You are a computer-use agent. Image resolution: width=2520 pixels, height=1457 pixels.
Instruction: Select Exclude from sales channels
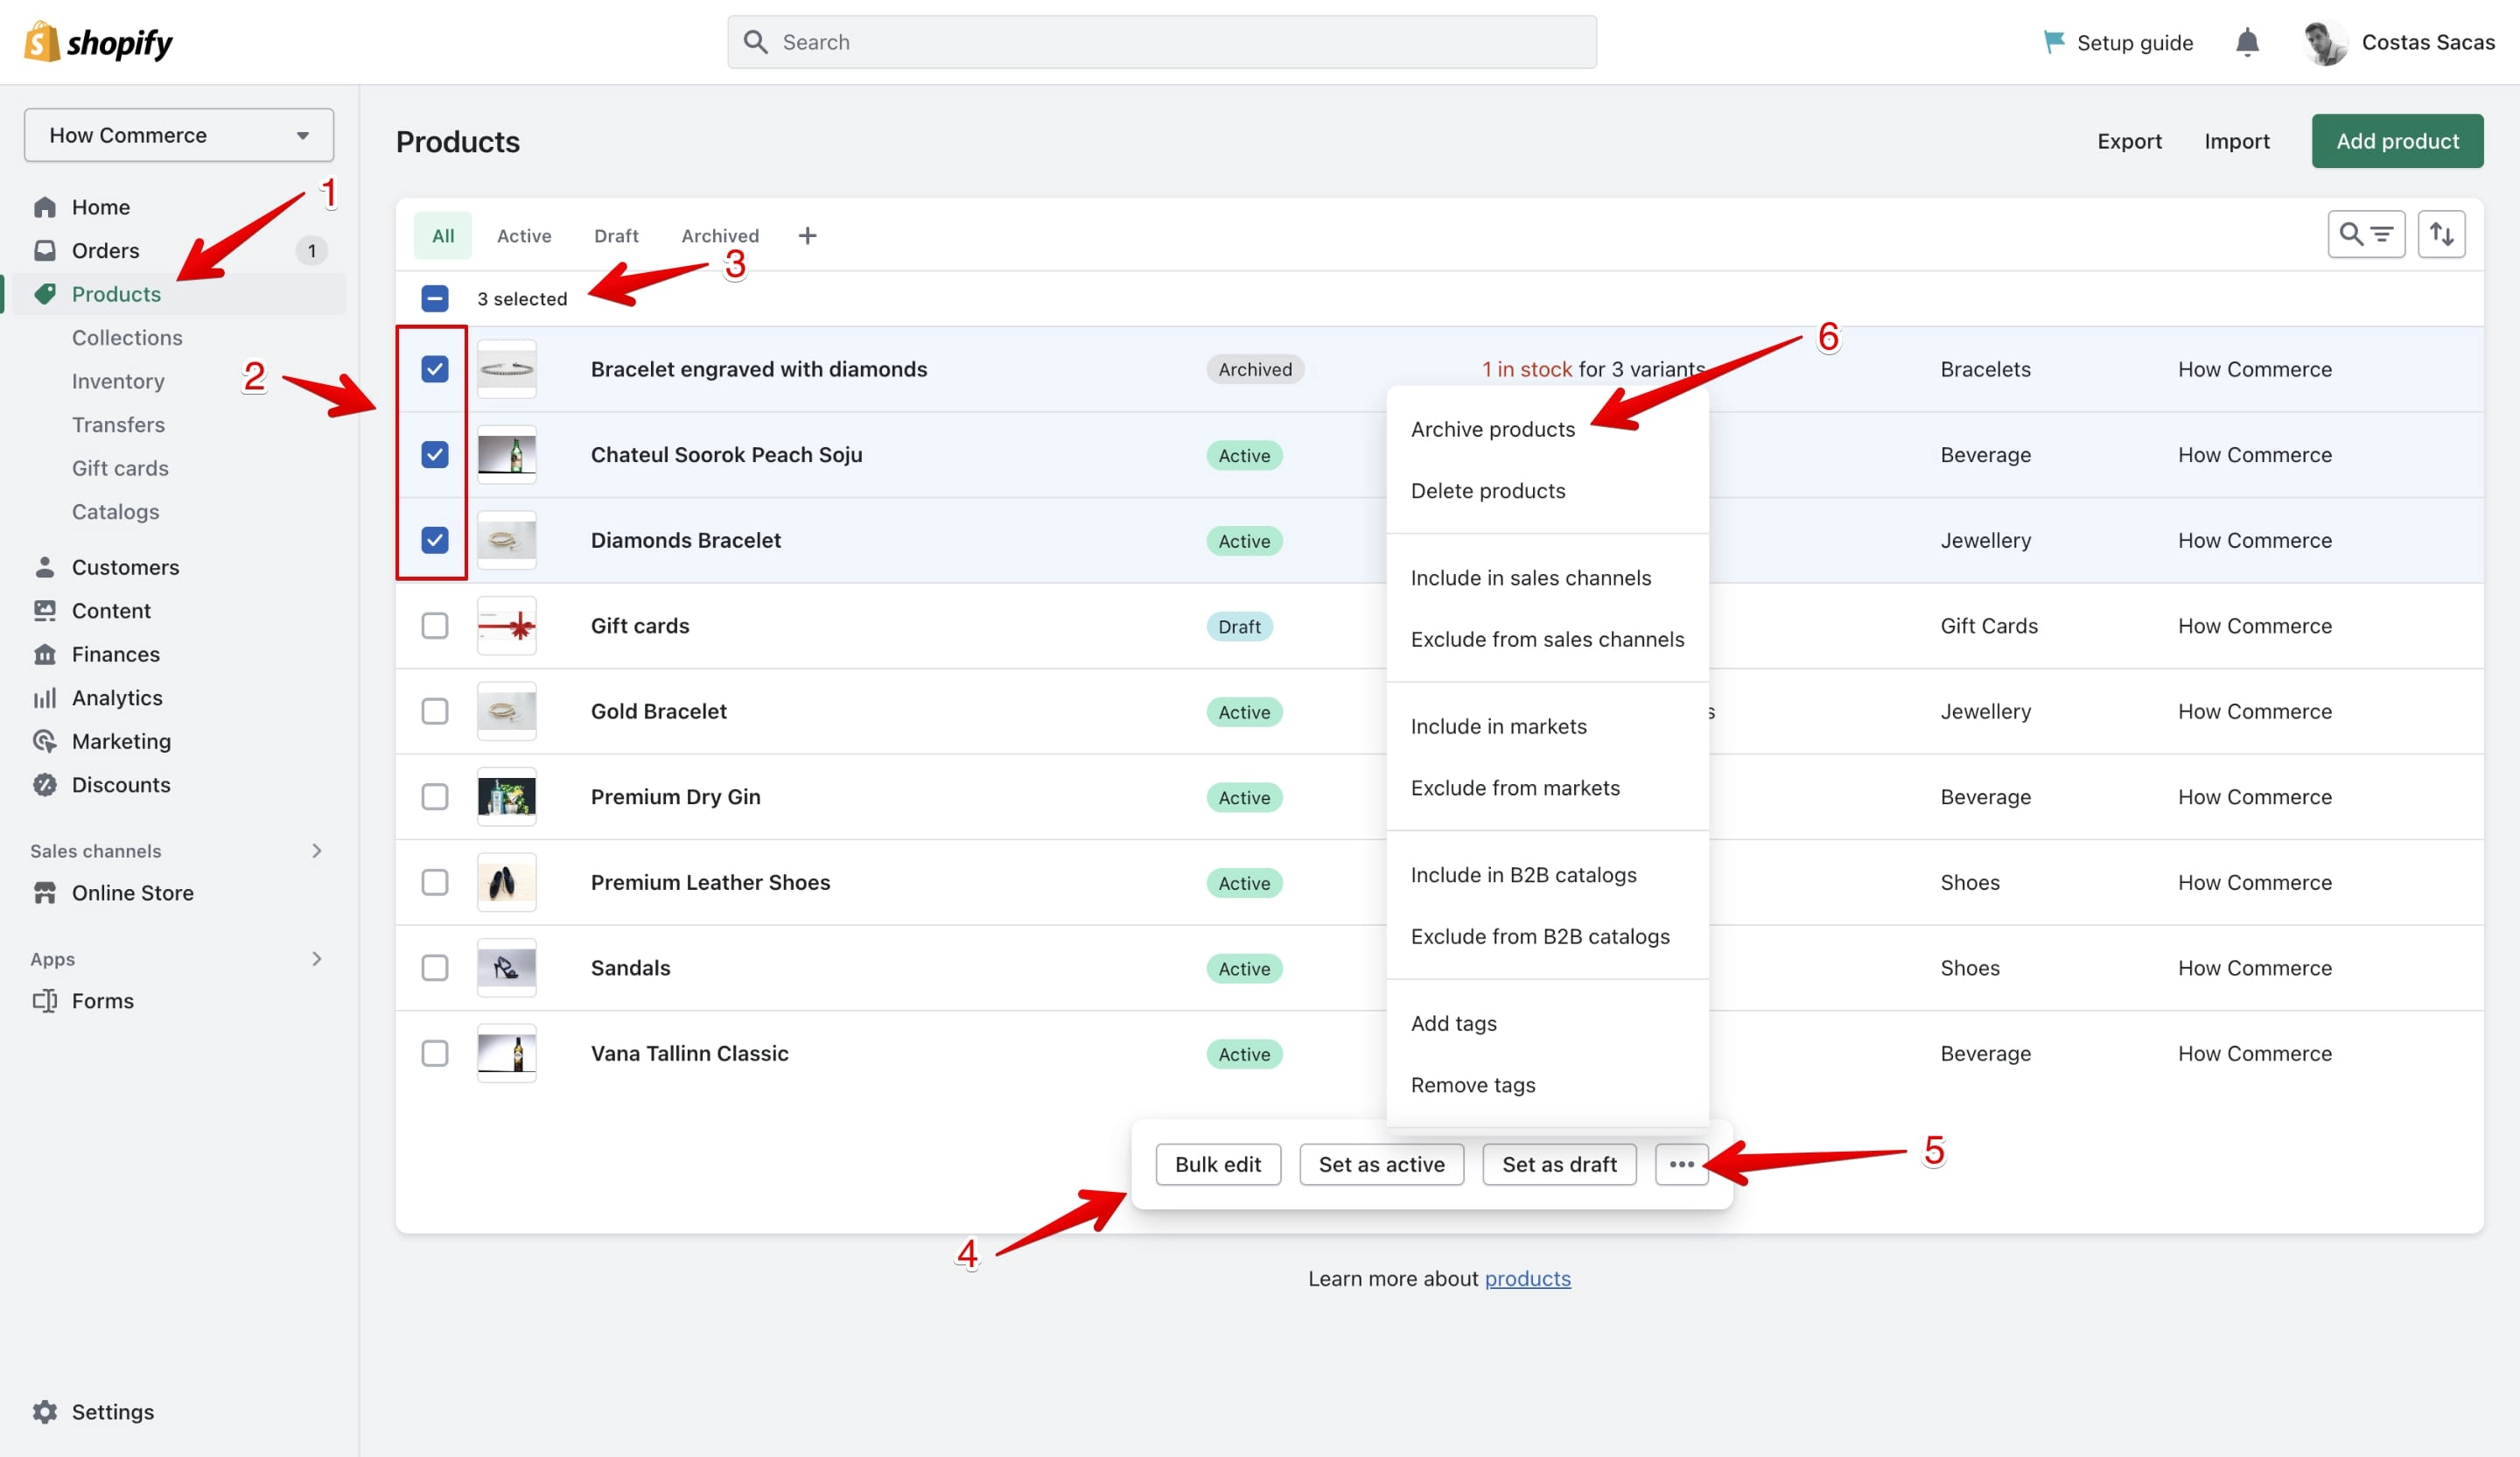(x=1547, y=639)
